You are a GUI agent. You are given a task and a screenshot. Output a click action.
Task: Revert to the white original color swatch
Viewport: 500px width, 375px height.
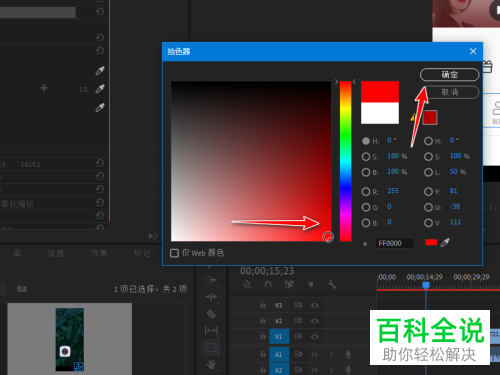click(x=380, y=113)
